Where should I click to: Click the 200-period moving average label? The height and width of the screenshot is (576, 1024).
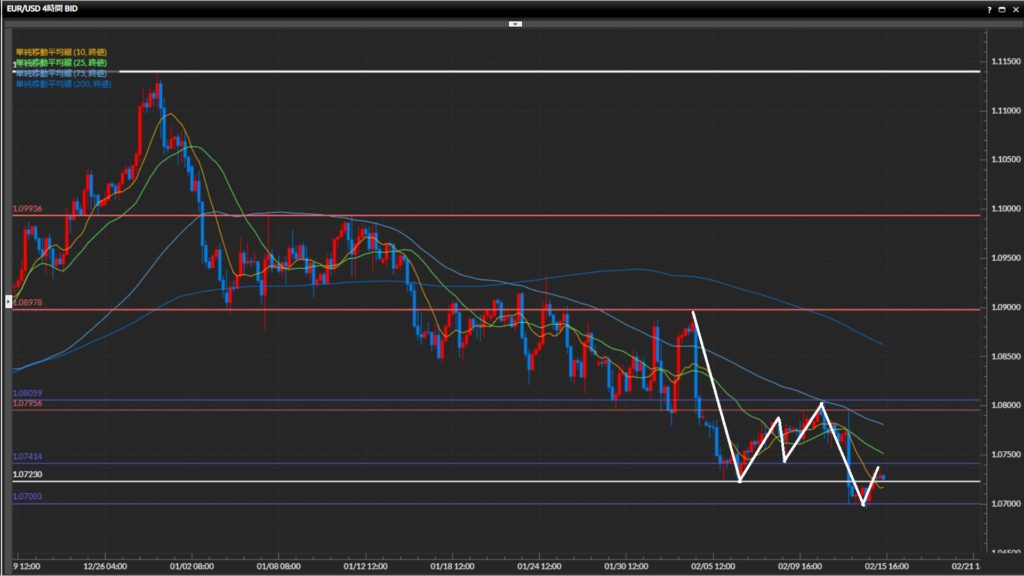tap(63, 84)
